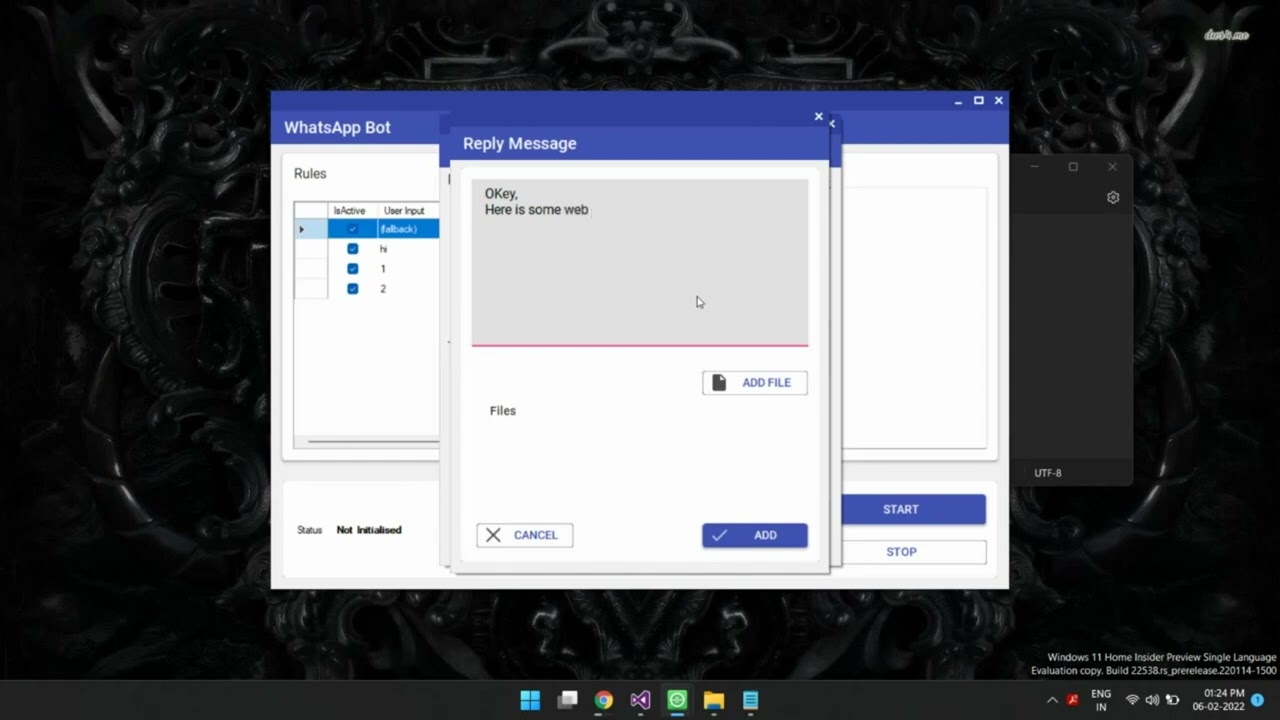Click the 'Not Initialised' status text

369,530
